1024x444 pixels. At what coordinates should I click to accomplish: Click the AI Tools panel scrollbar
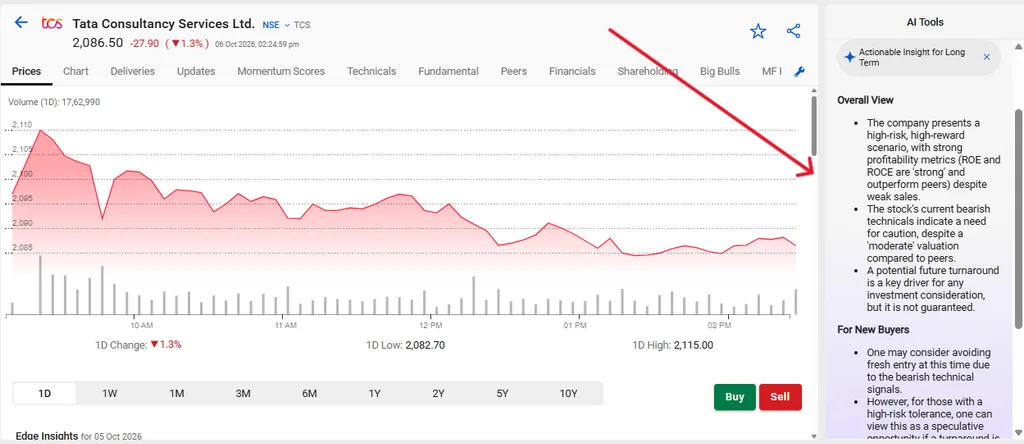tap(1019, 219)
